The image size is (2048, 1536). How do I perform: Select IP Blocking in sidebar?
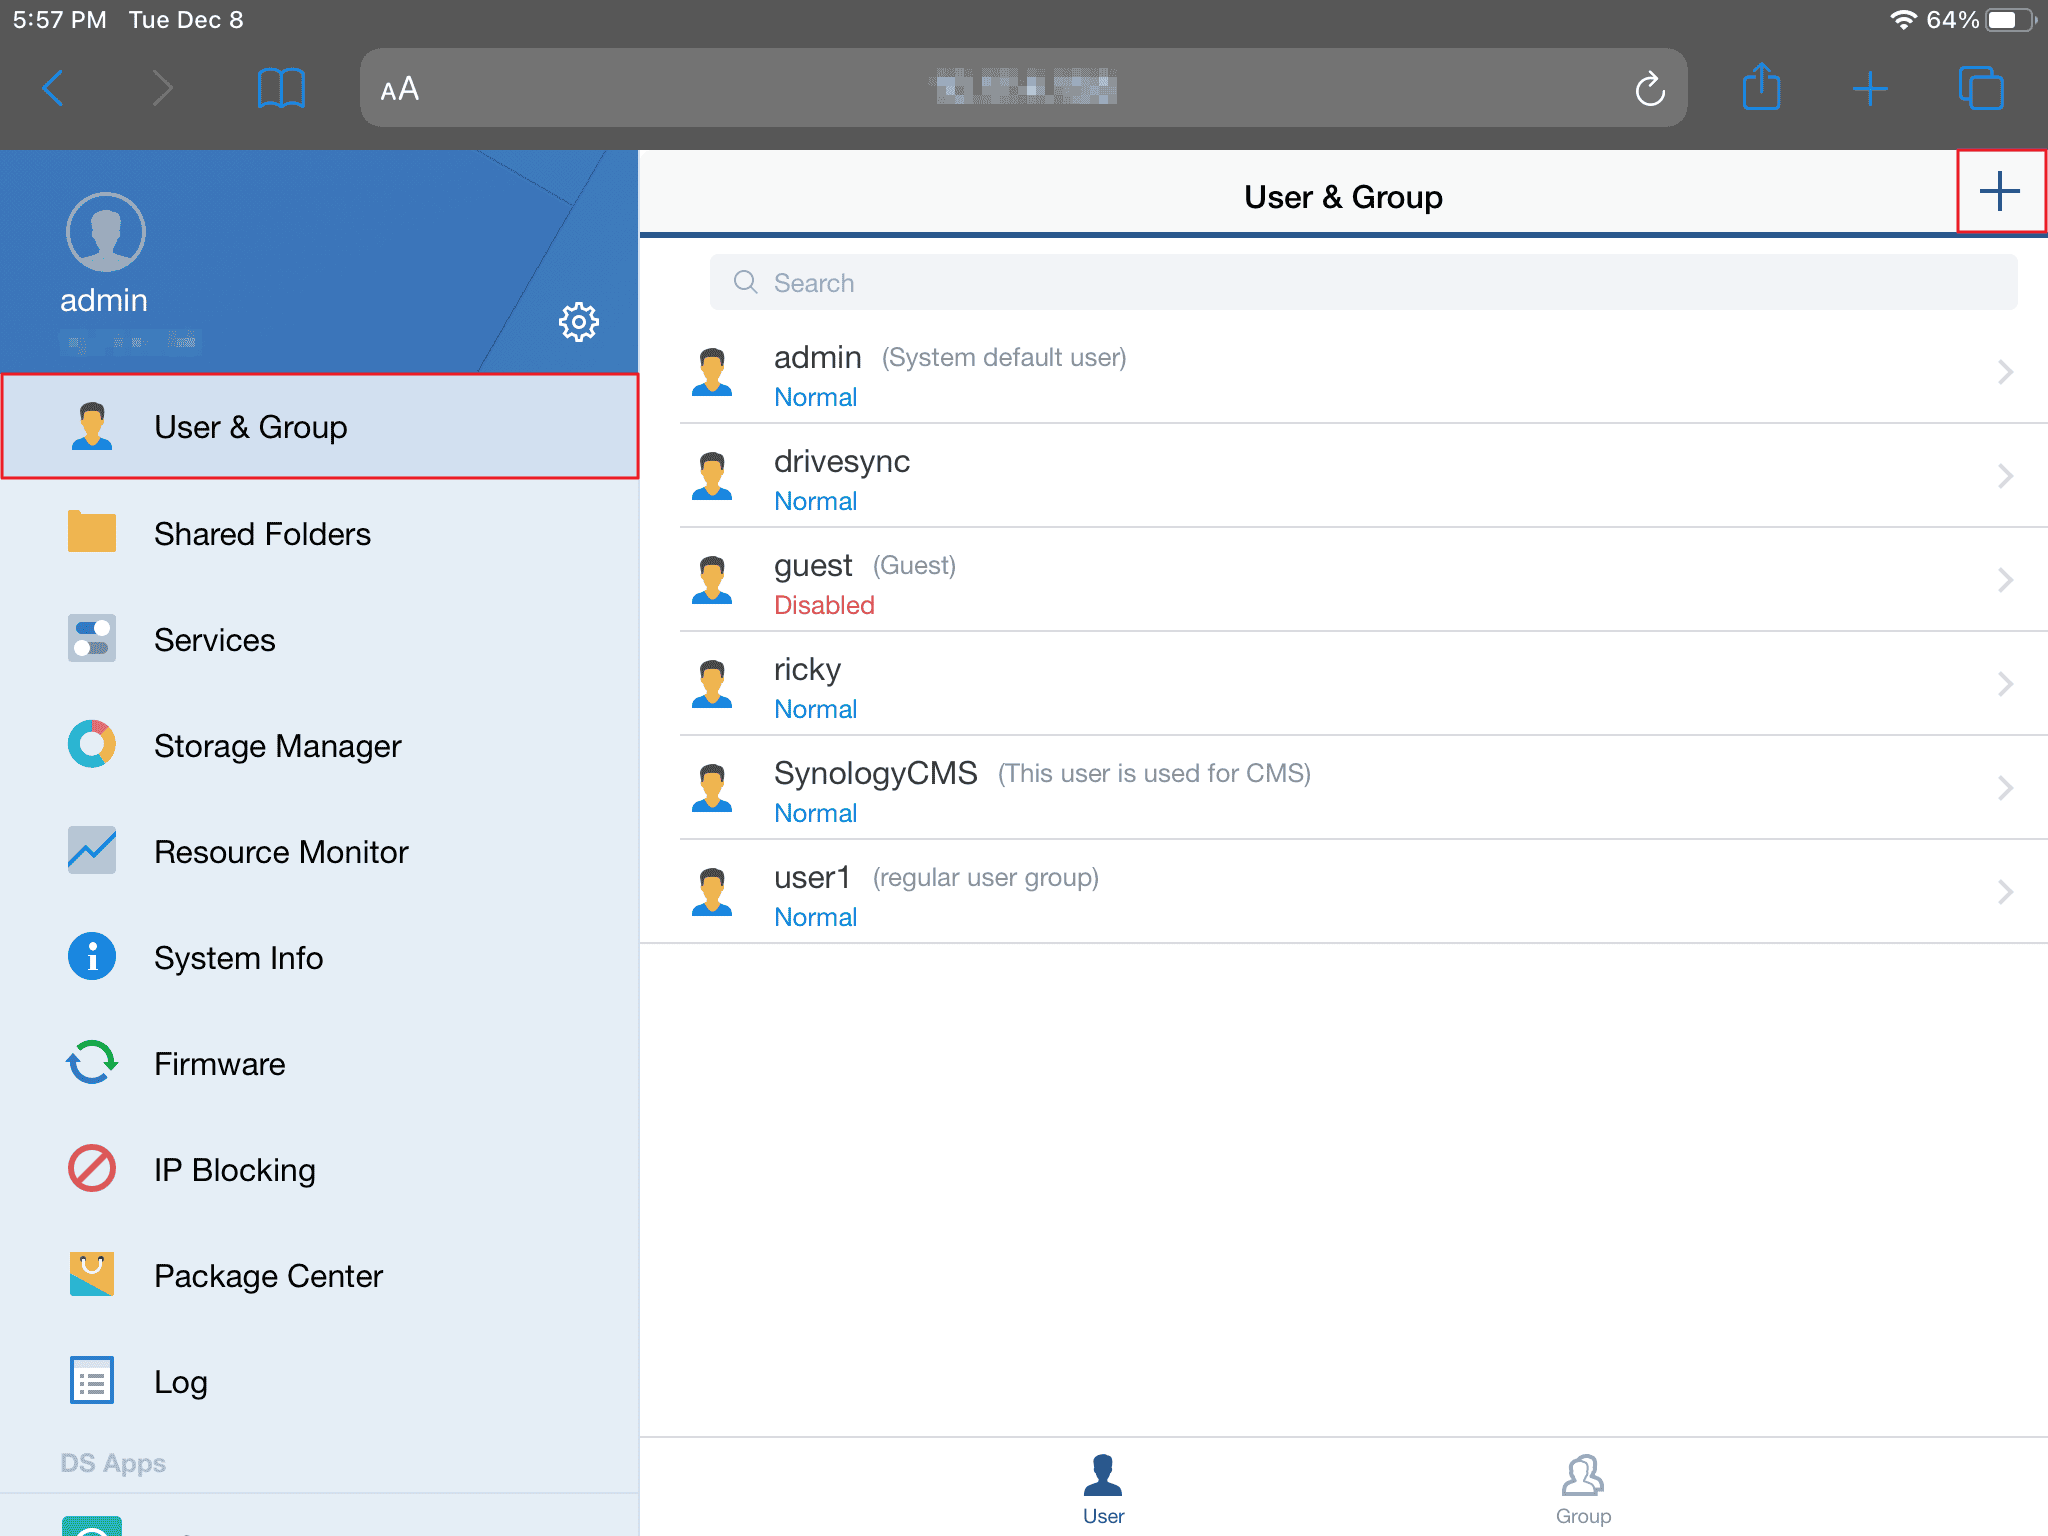(x=234, y=1170)
